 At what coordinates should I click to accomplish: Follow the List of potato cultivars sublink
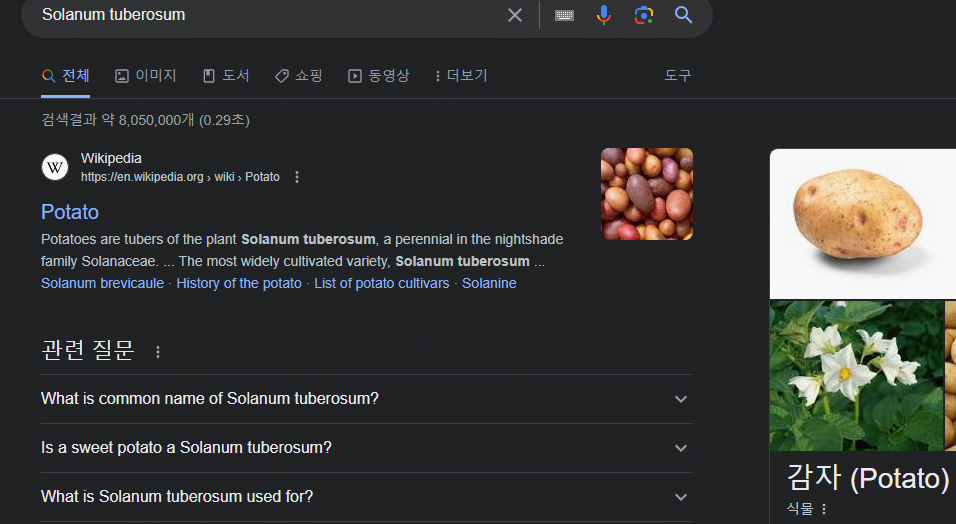pyautogui.click(x=382, y=283)
